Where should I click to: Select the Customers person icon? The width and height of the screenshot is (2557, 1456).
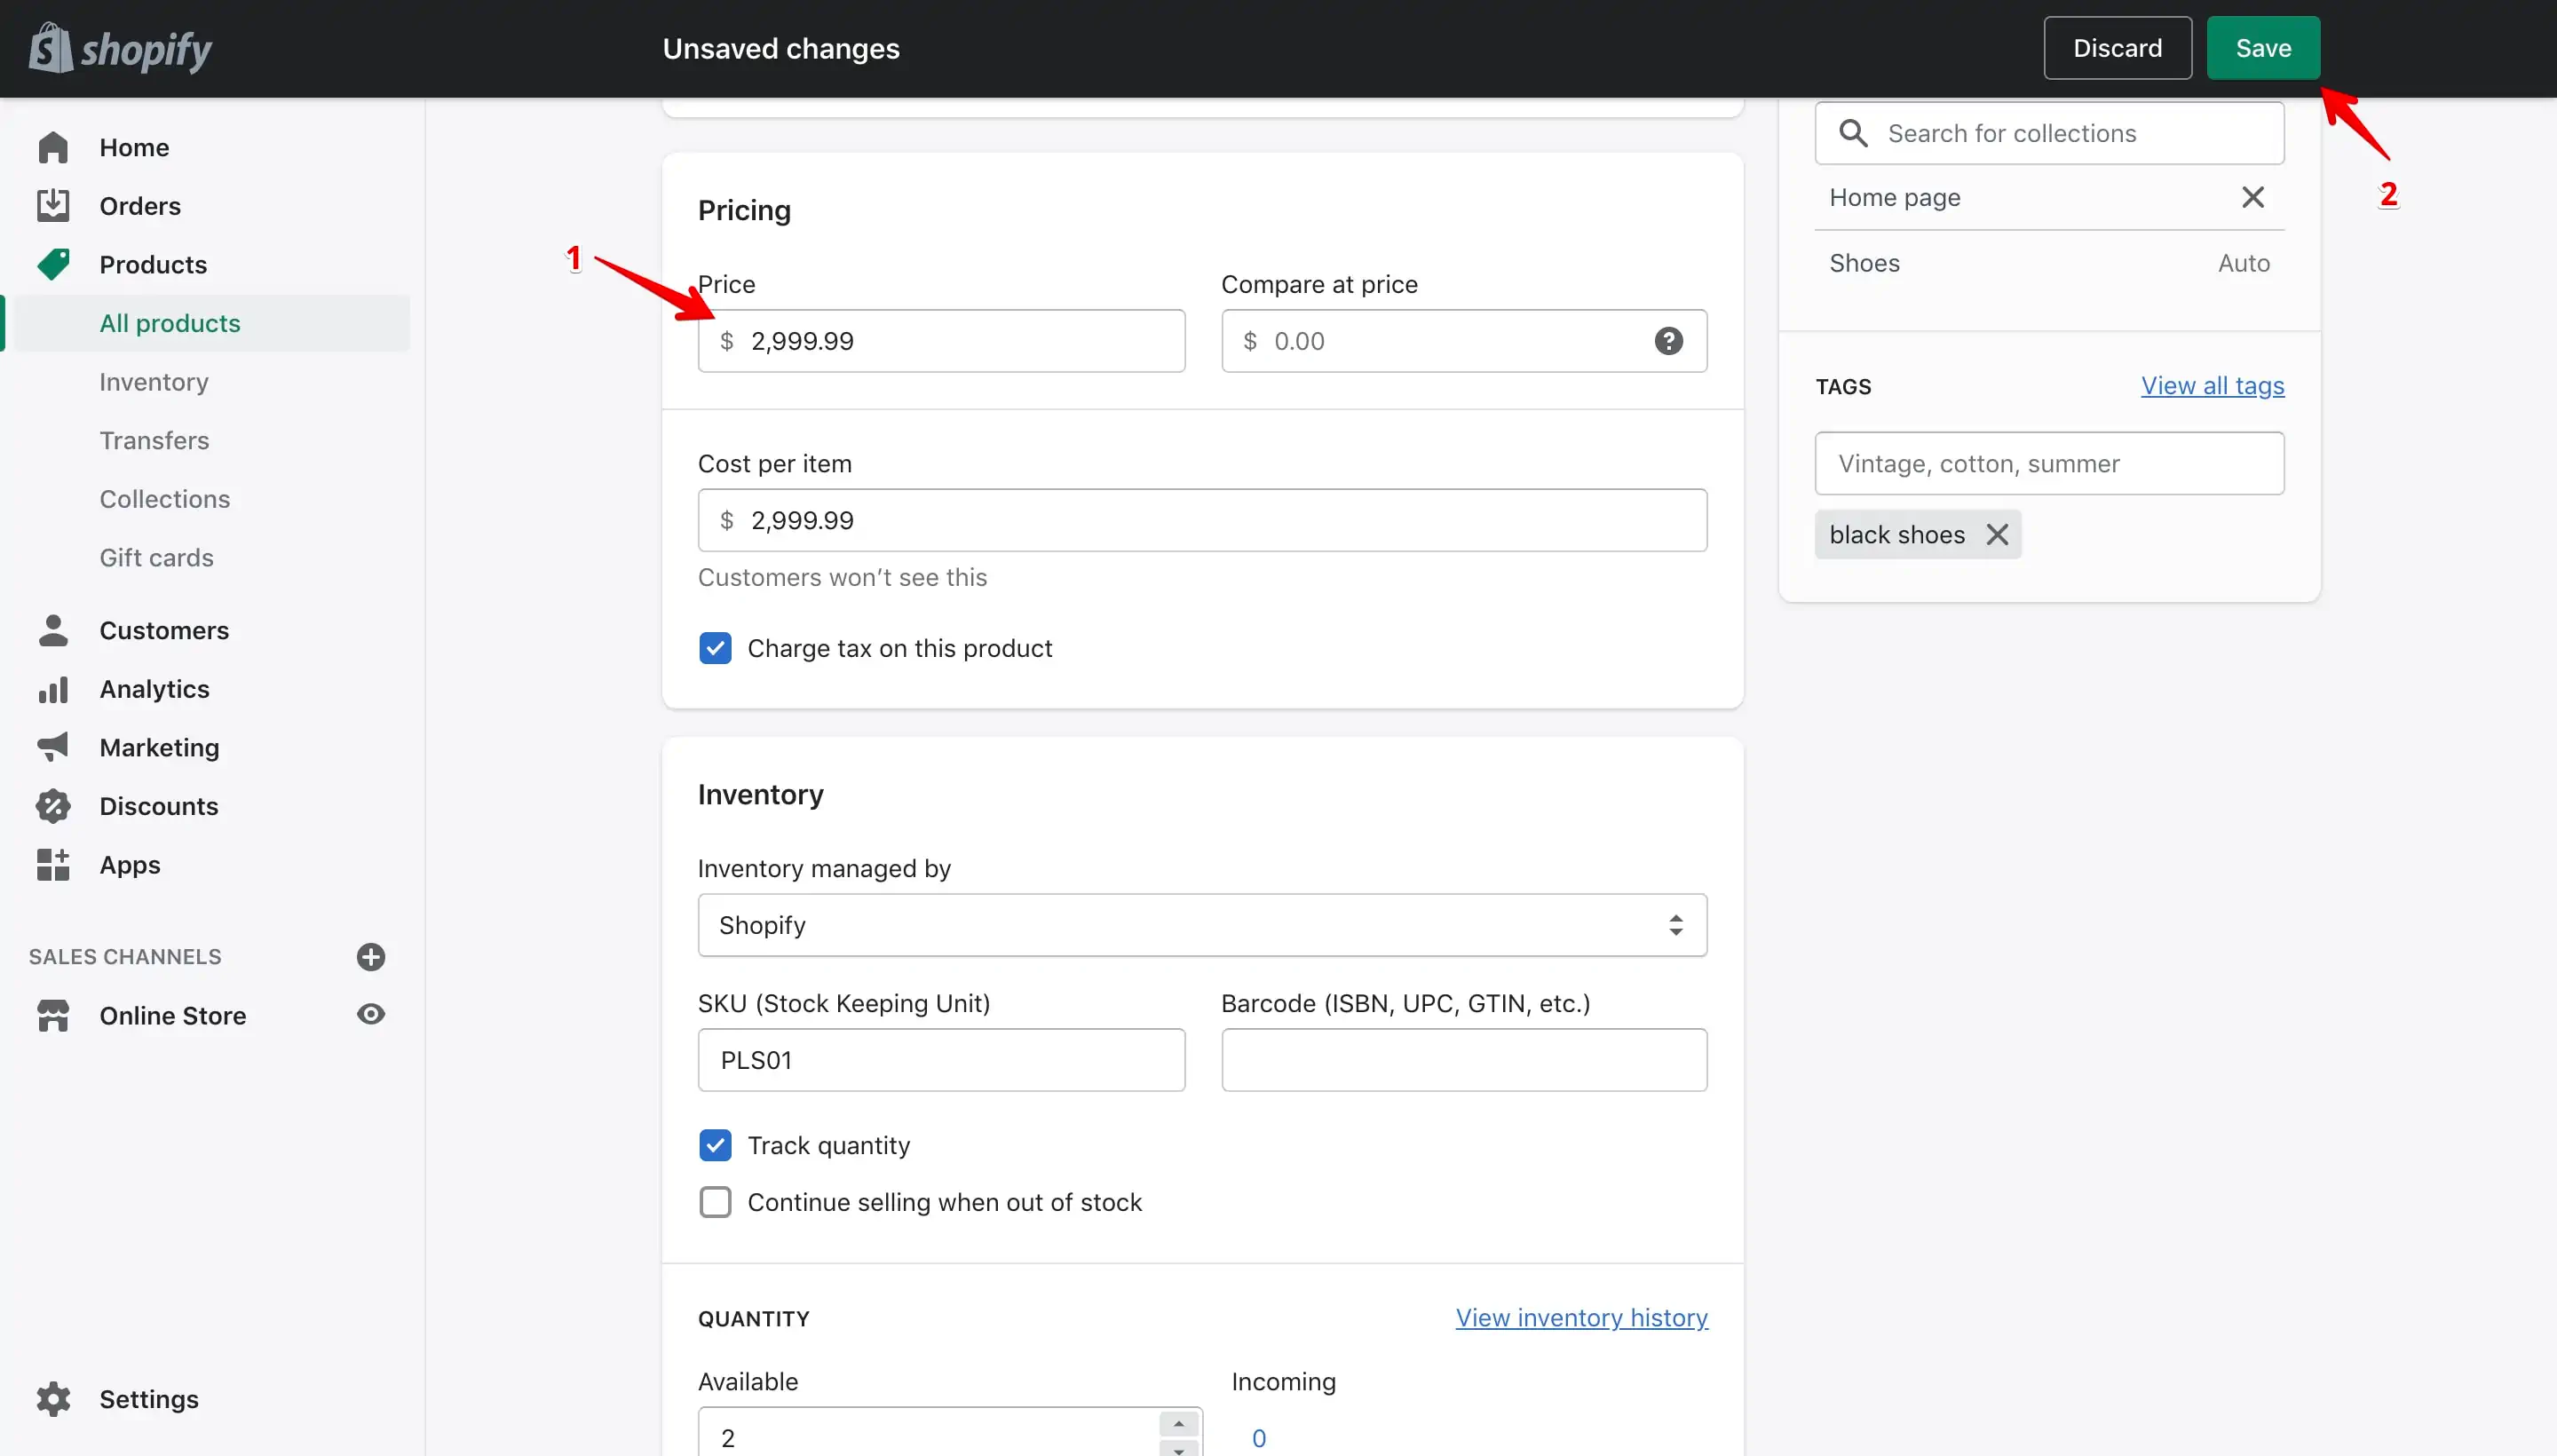(x=53, y=630)
